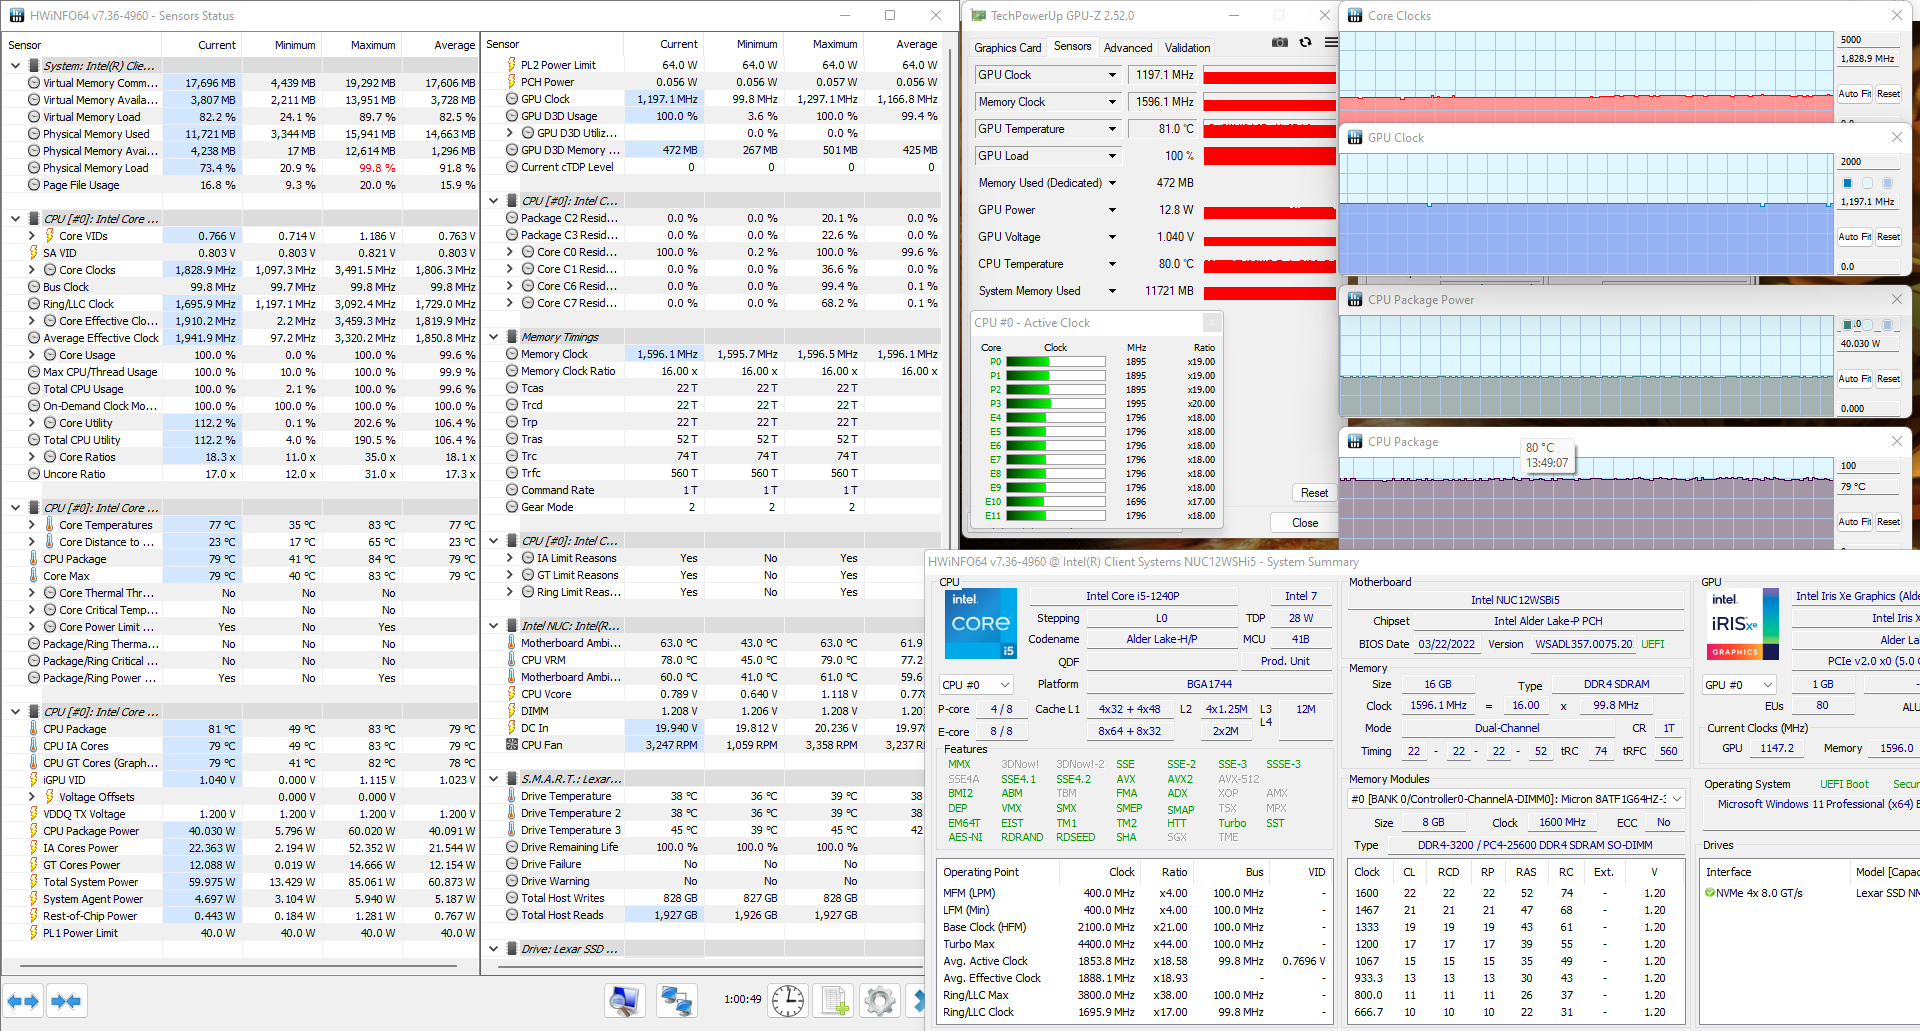The height and width of the screenshot is (1031, 1920).
Task: Click the Core VIDs lightning bolt icon
Action: coord(50,236)
